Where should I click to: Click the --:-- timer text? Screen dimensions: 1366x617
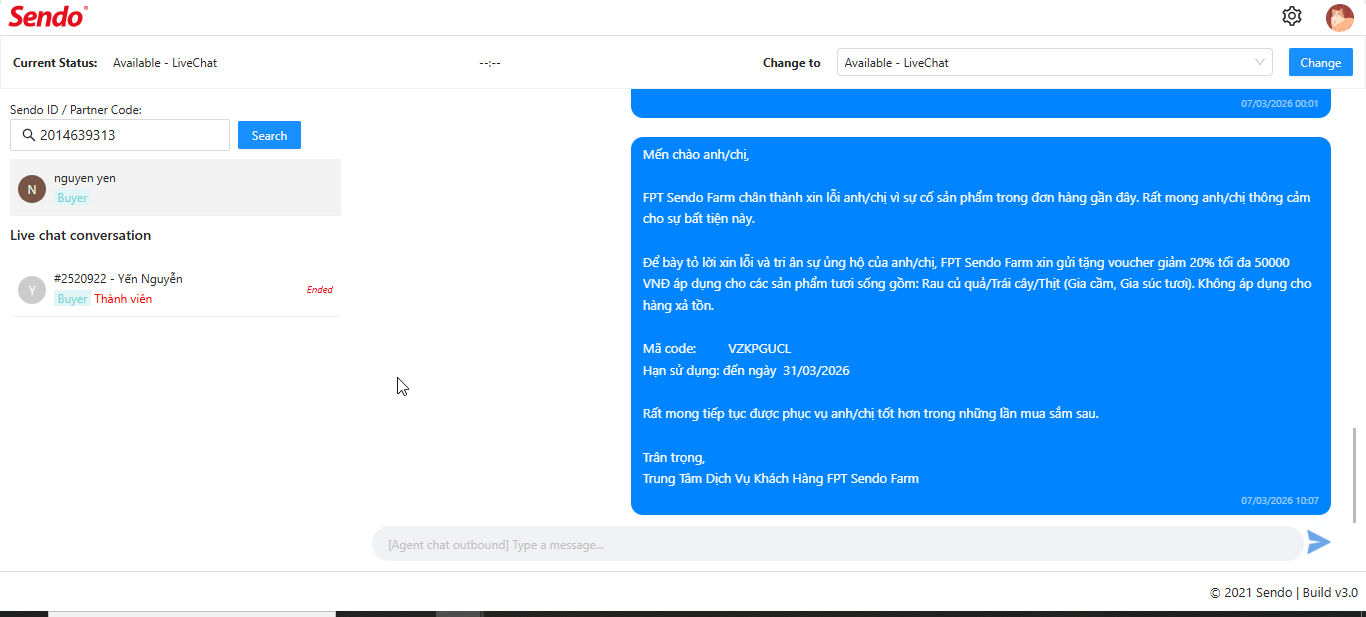click(x=490, y=62)
